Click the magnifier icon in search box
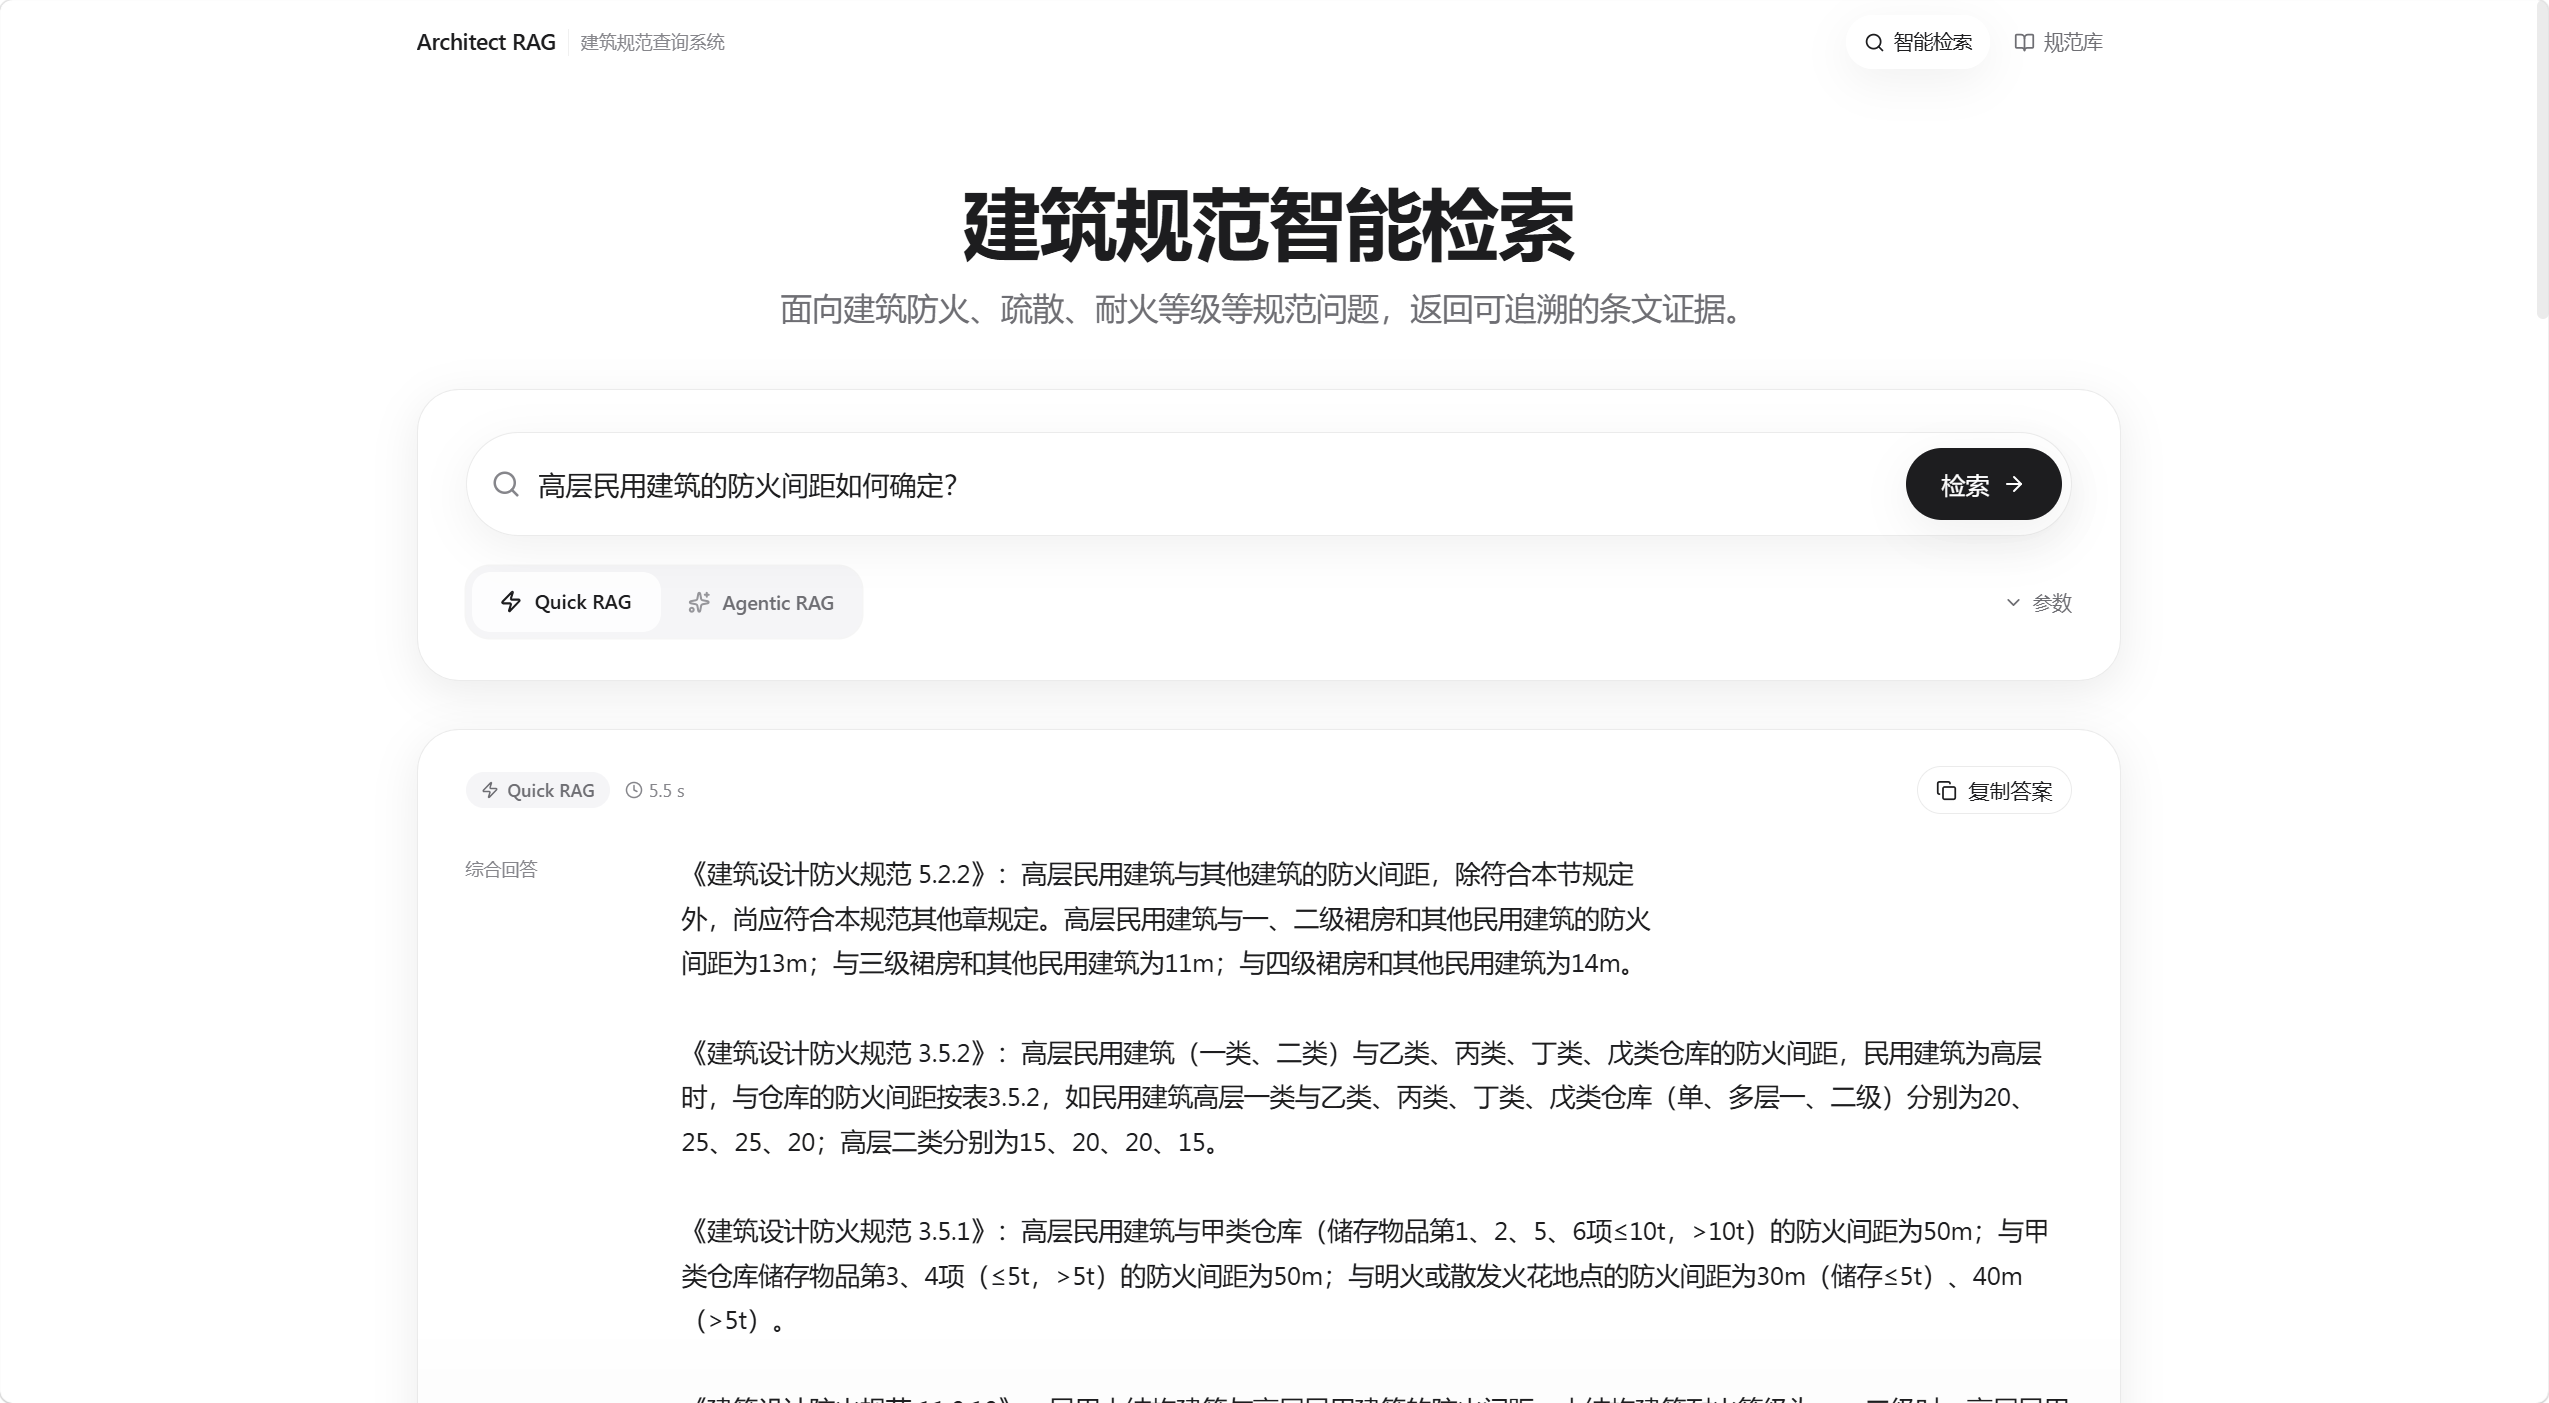The image size is (2549, 1403). pyautogui.click(x=506, y=484)
